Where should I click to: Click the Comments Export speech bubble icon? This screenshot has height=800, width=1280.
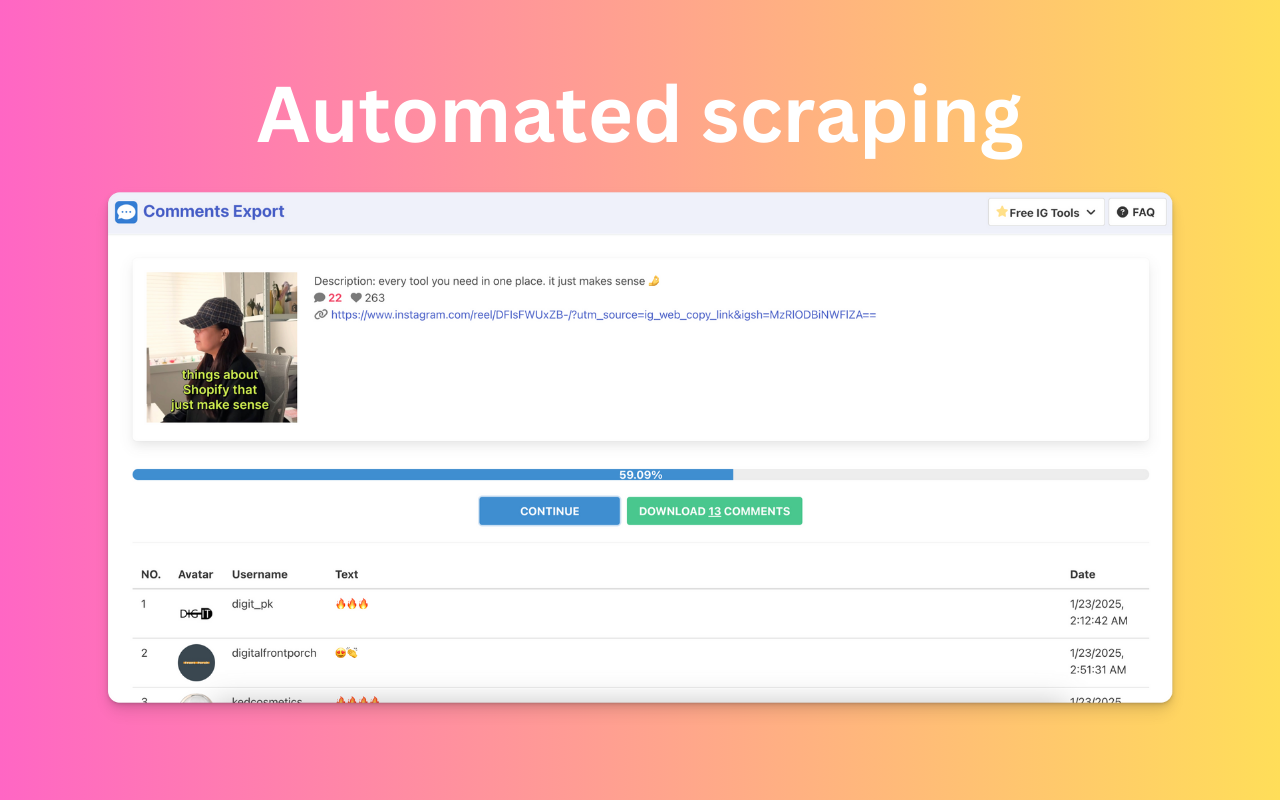pyautogui.click(x=126, y=212)
